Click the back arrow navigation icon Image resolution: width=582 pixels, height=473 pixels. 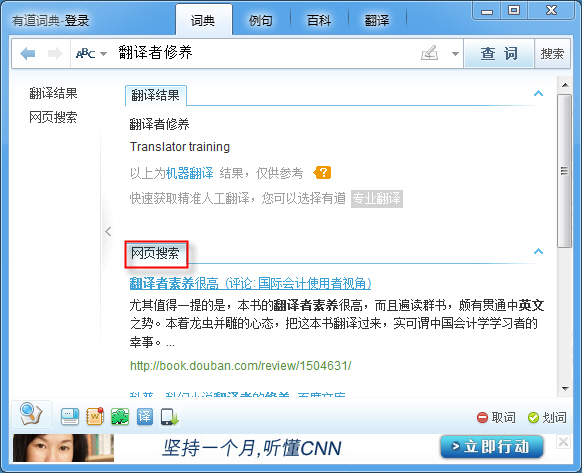27,54
